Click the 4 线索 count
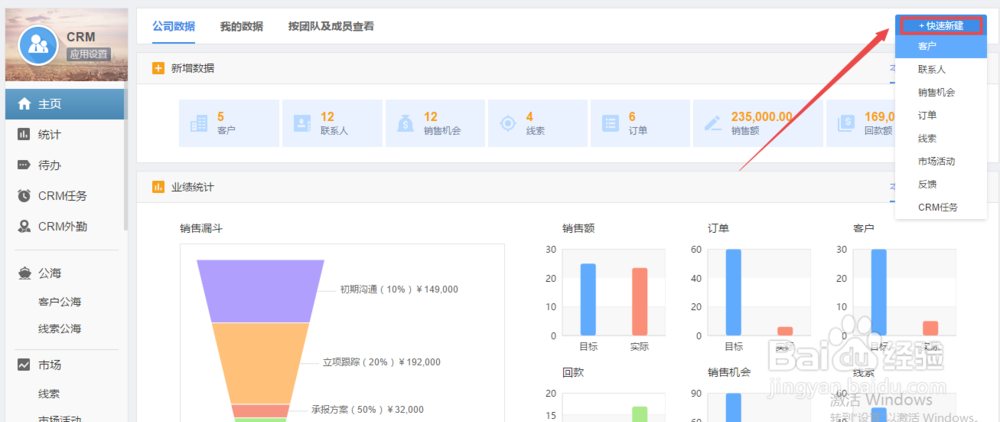Viewport: 1000px width, 422px height. 529,117
